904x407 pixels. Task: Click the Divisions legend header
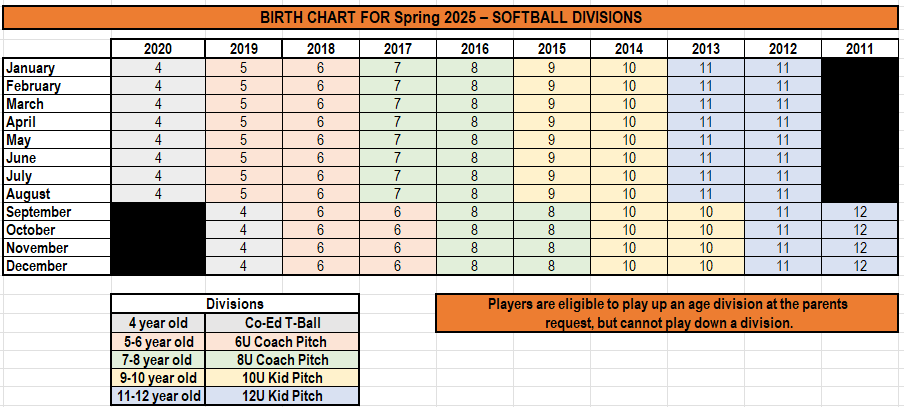(235, 304)
